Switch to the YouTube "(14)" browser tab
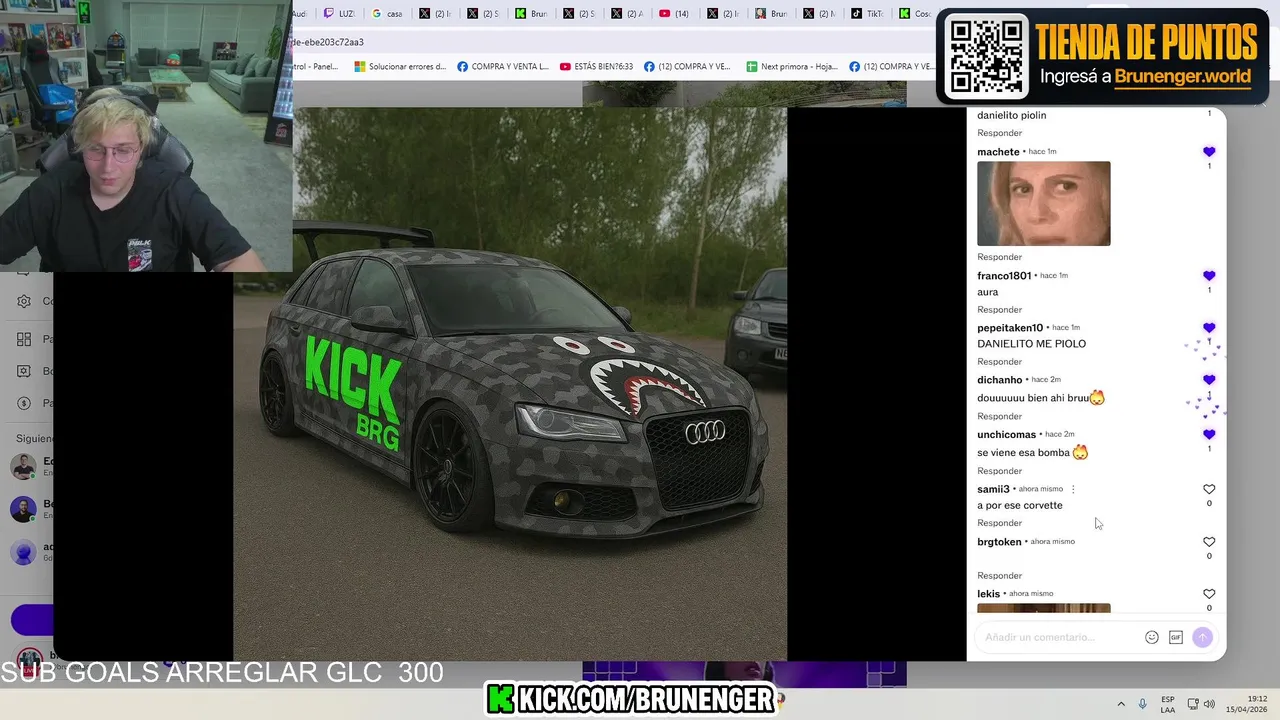Viewport: 1280px width, 720px height. [x=675, y=14]
